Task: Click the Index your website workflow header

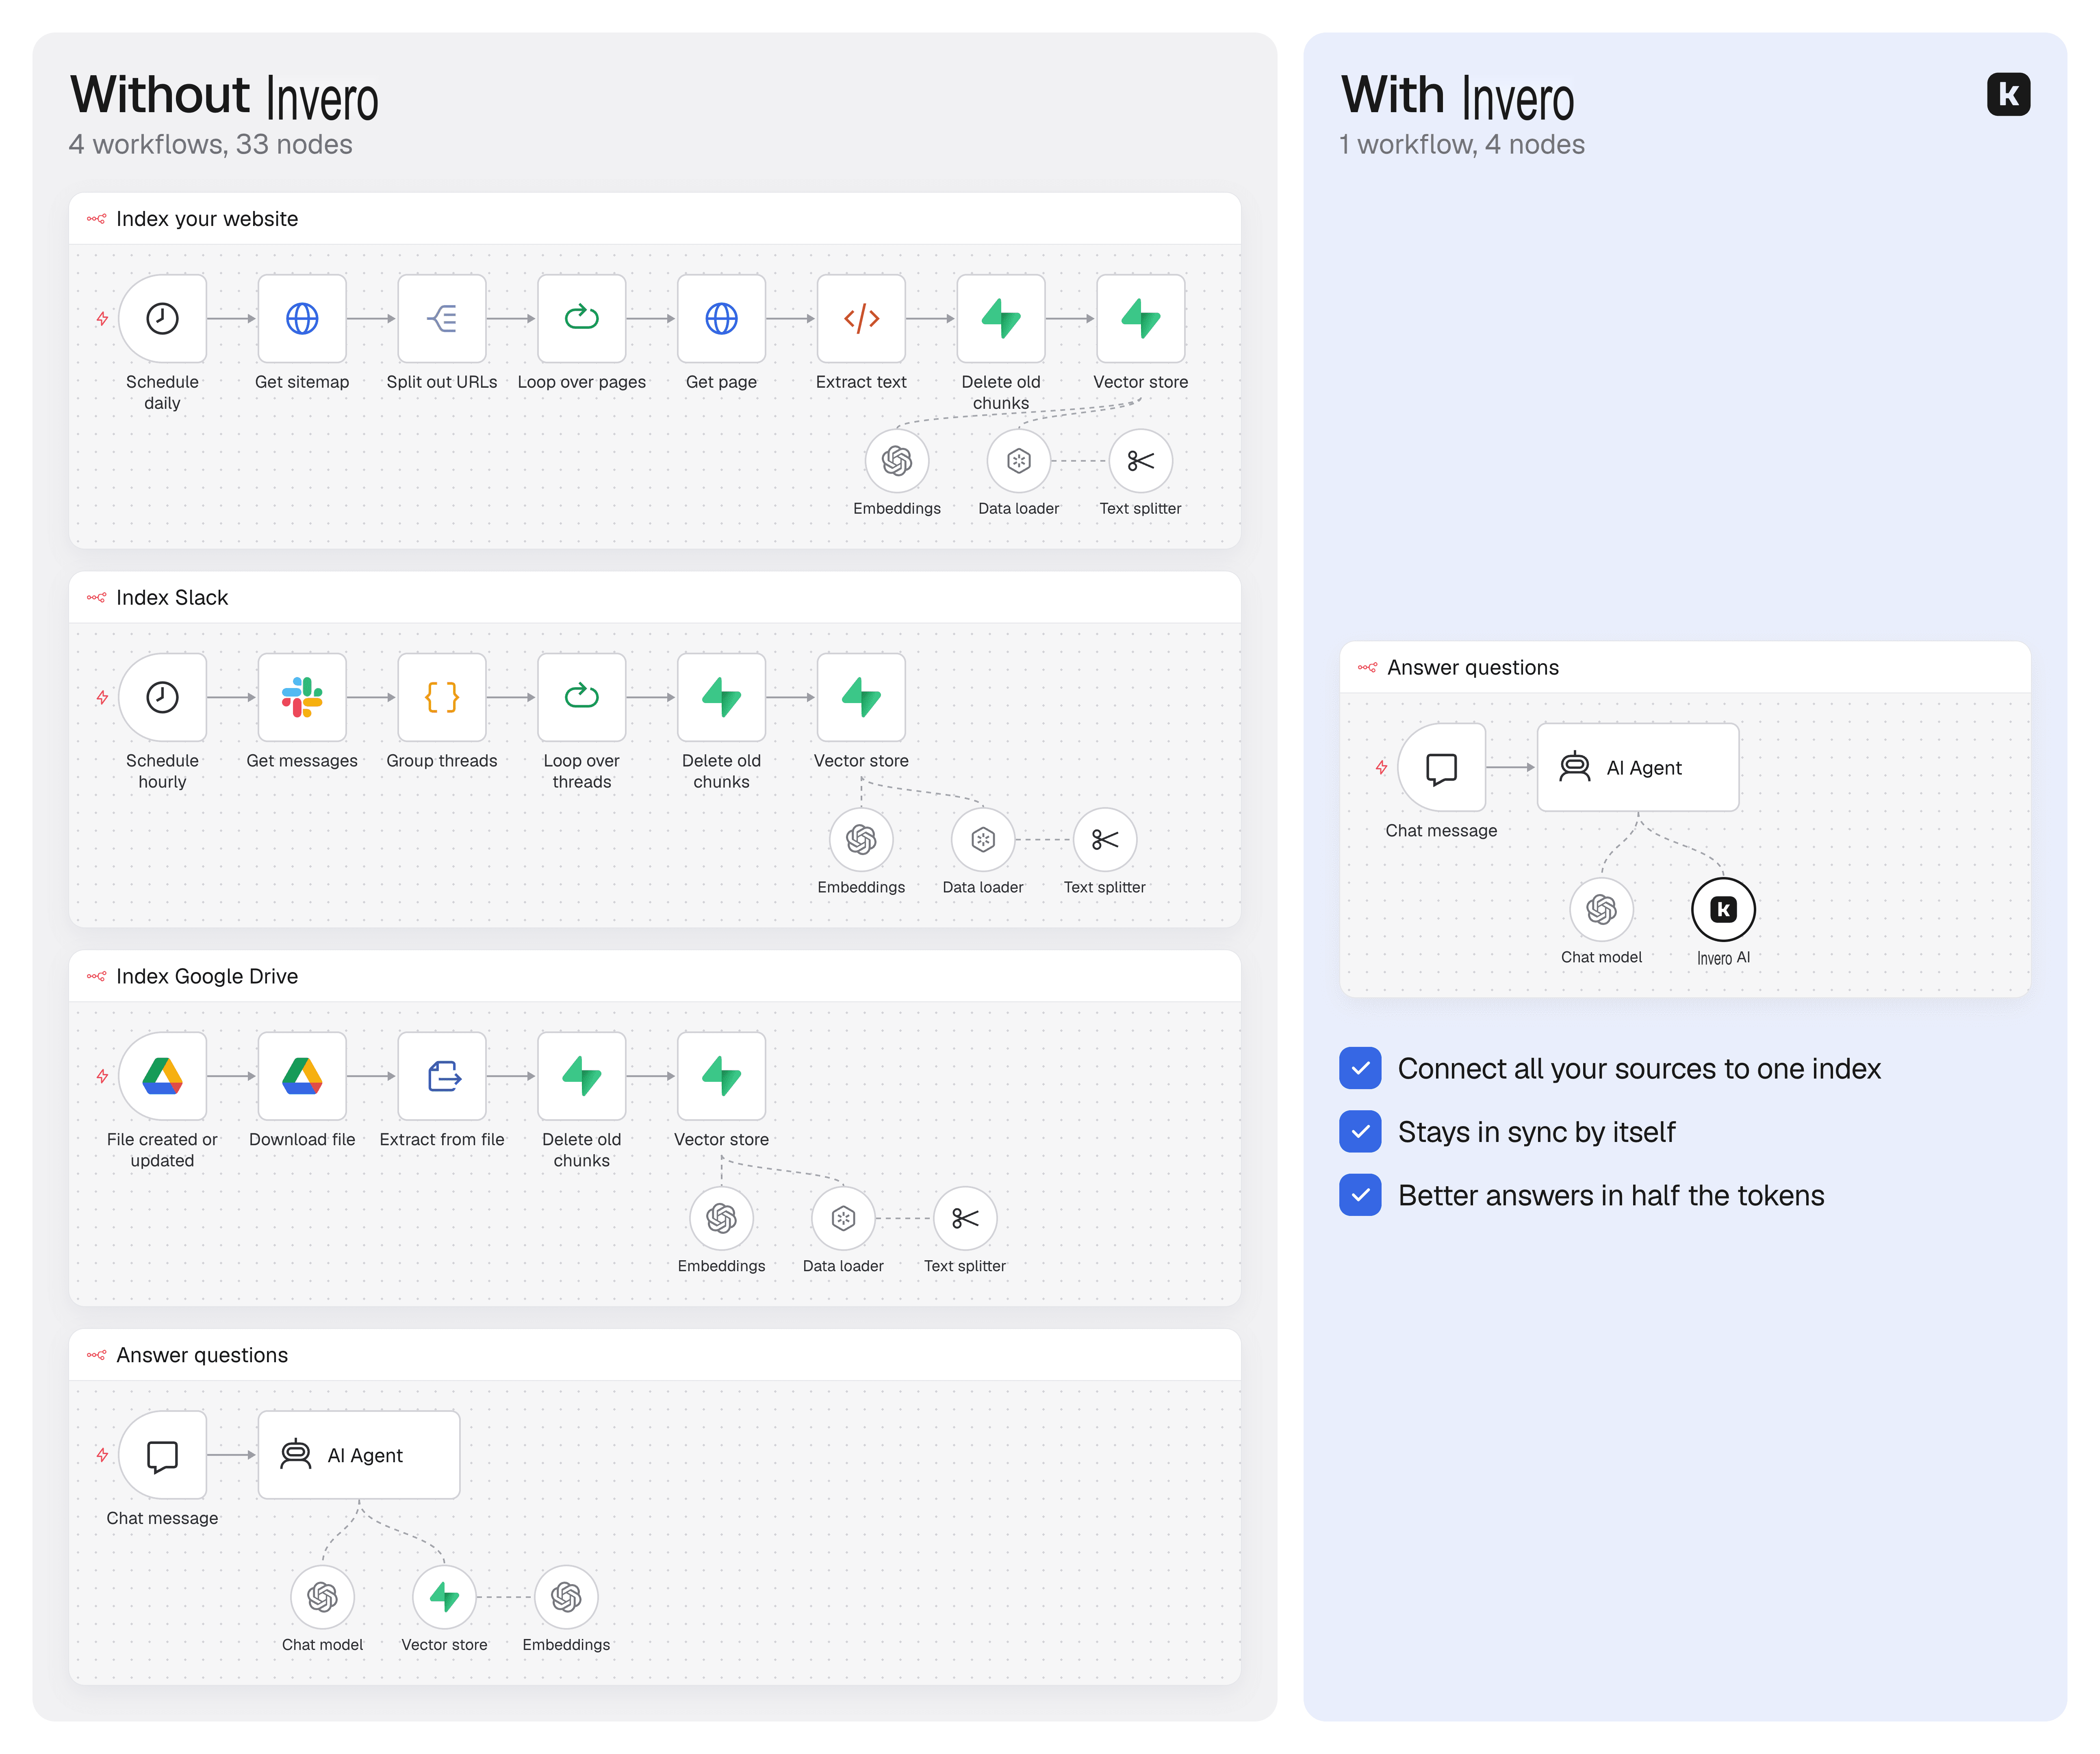Action: pos(655,219)
